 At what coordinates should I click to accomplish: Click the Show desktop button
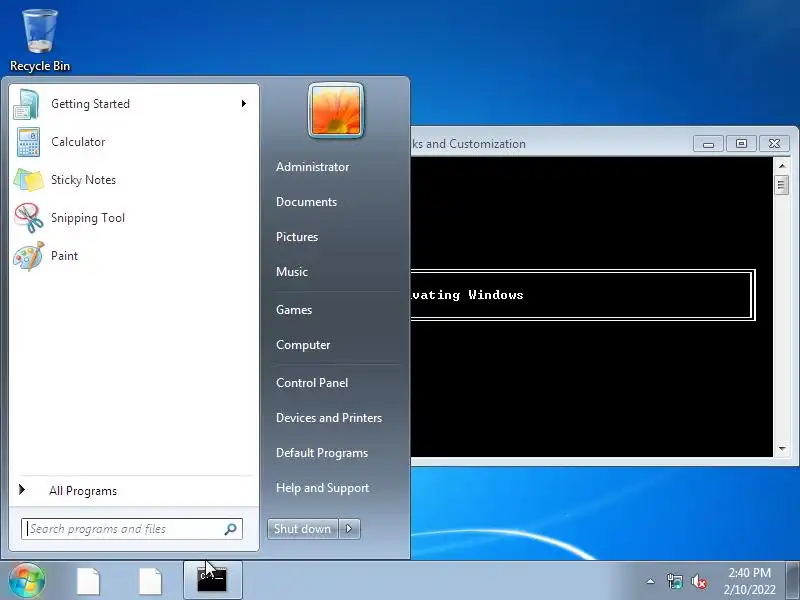pos(793,581)
